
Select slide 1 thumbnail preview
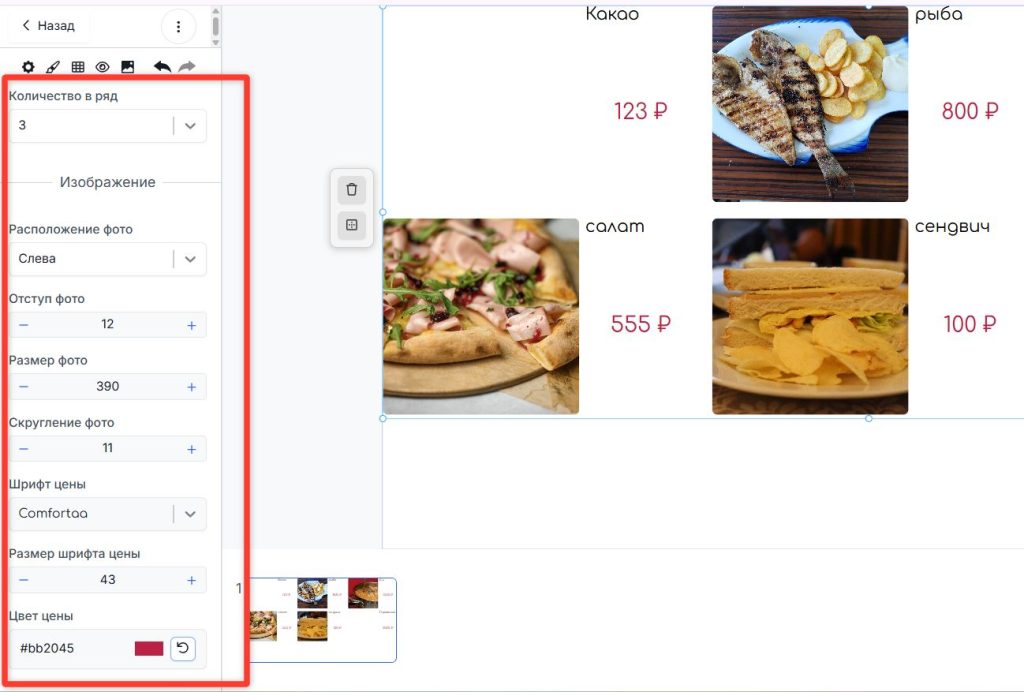point(323,620)
